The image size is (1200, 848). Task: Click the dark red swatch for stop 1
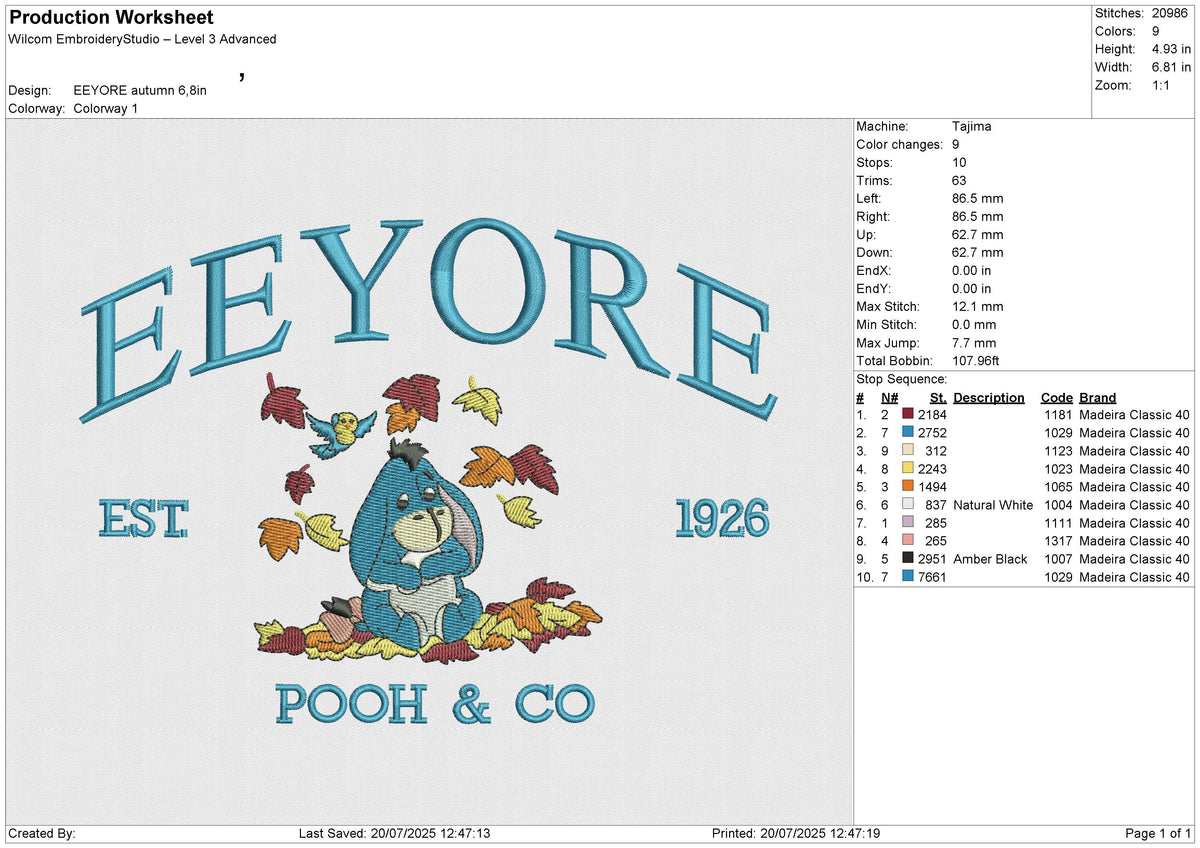click(908, 415)
